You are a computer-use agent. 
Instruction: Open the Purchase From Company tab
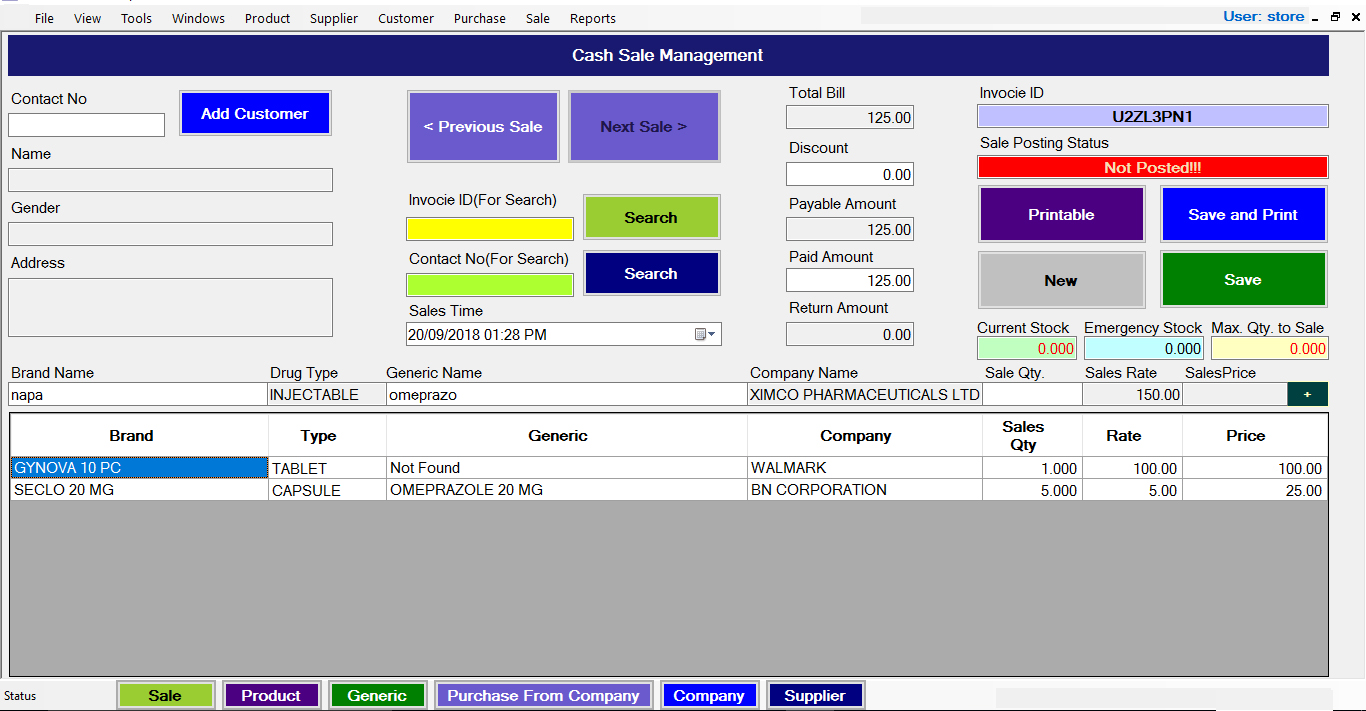543,695
